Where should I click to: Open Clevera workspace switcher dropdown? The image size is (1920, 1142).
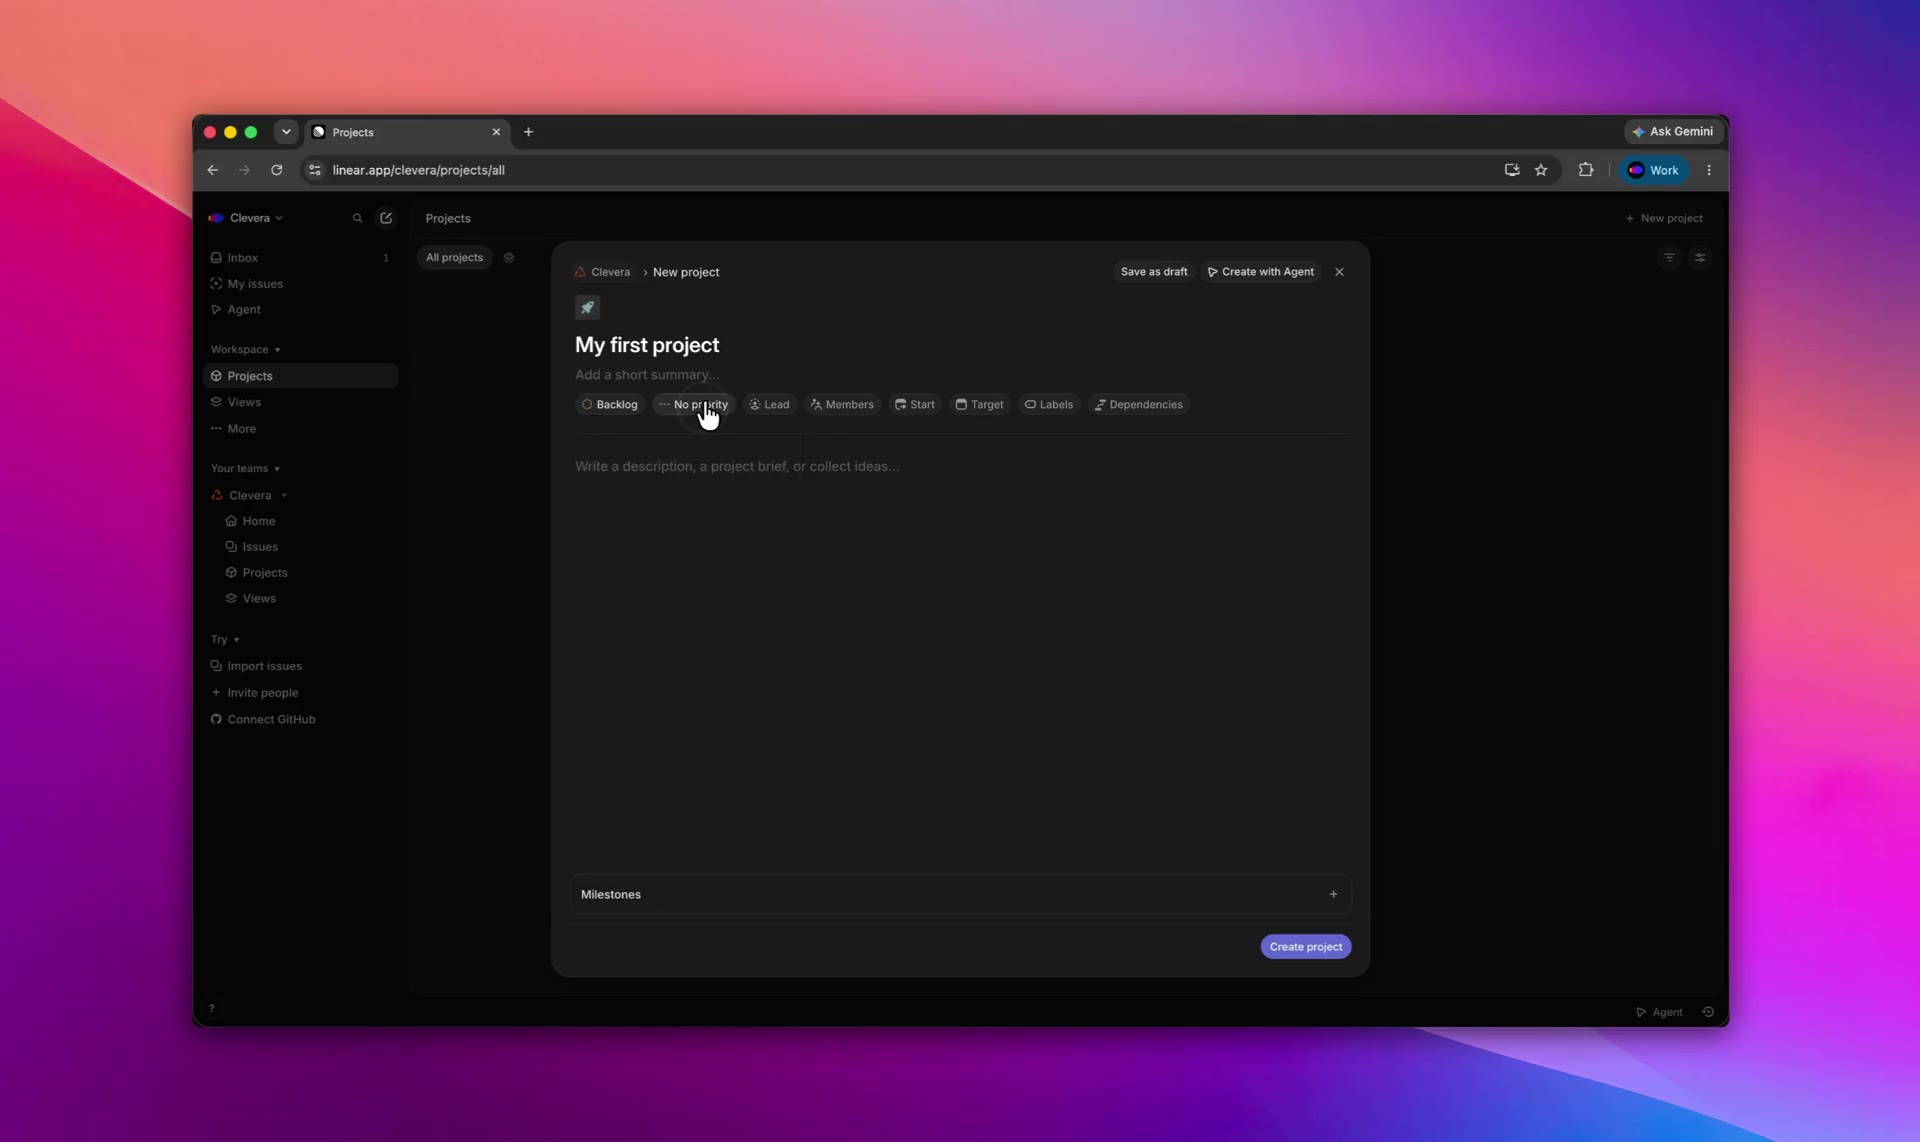(246, 218)
